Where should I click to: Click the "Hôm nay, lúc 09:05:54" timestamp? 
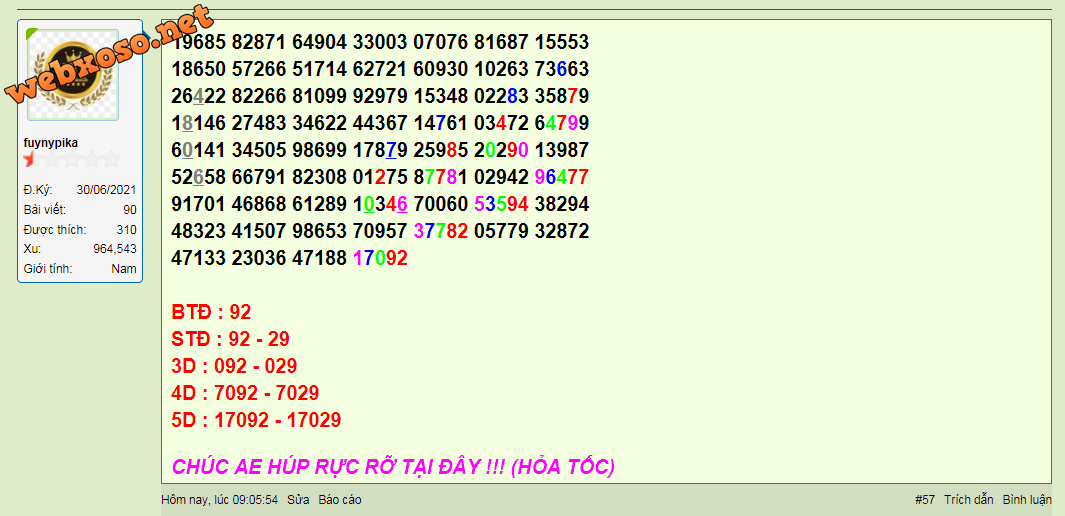[219, 499]
